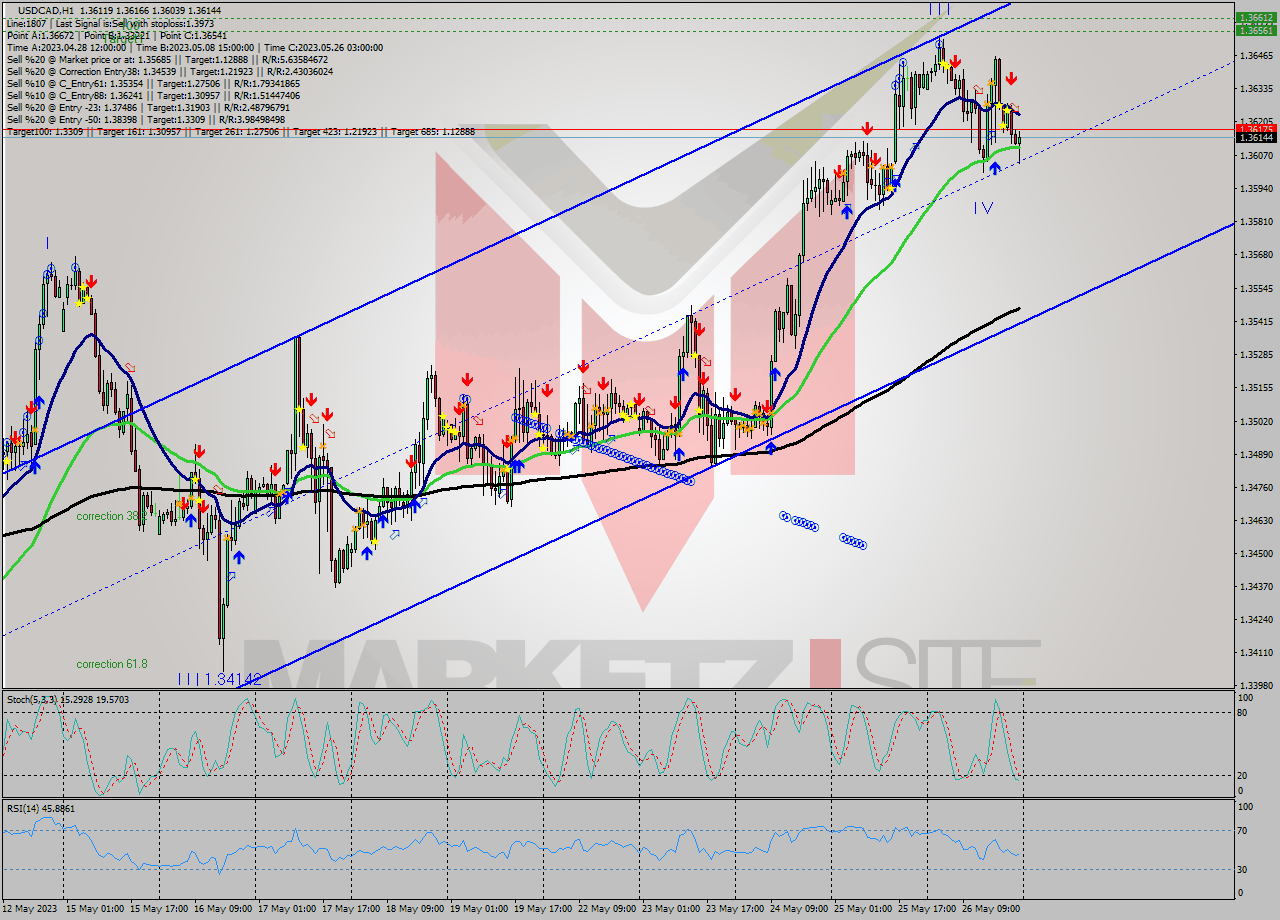The width and height of the screenshot is (1280, 920).
Task: Click the '19 May 17:00' time axis label
Action: pyautogui.click(x=542, y=908)
